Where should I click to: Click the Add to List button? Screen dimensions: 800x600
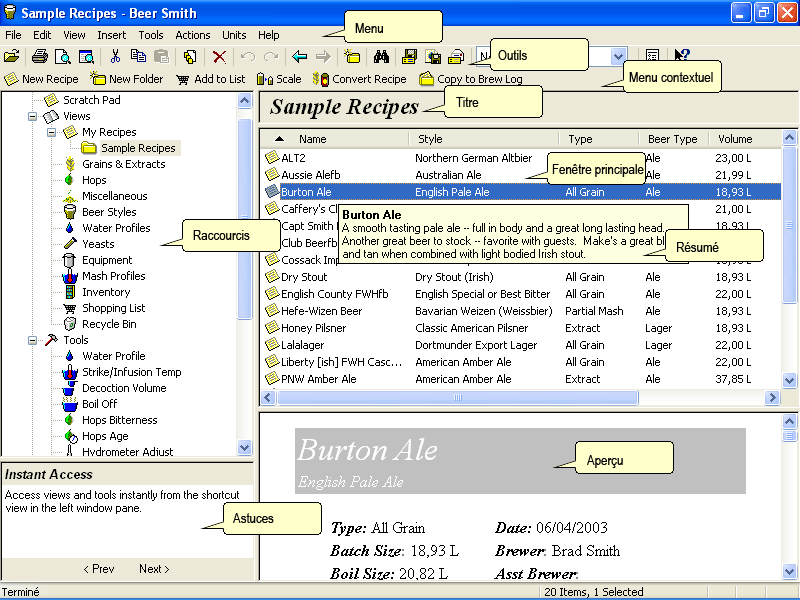[211, 79]
